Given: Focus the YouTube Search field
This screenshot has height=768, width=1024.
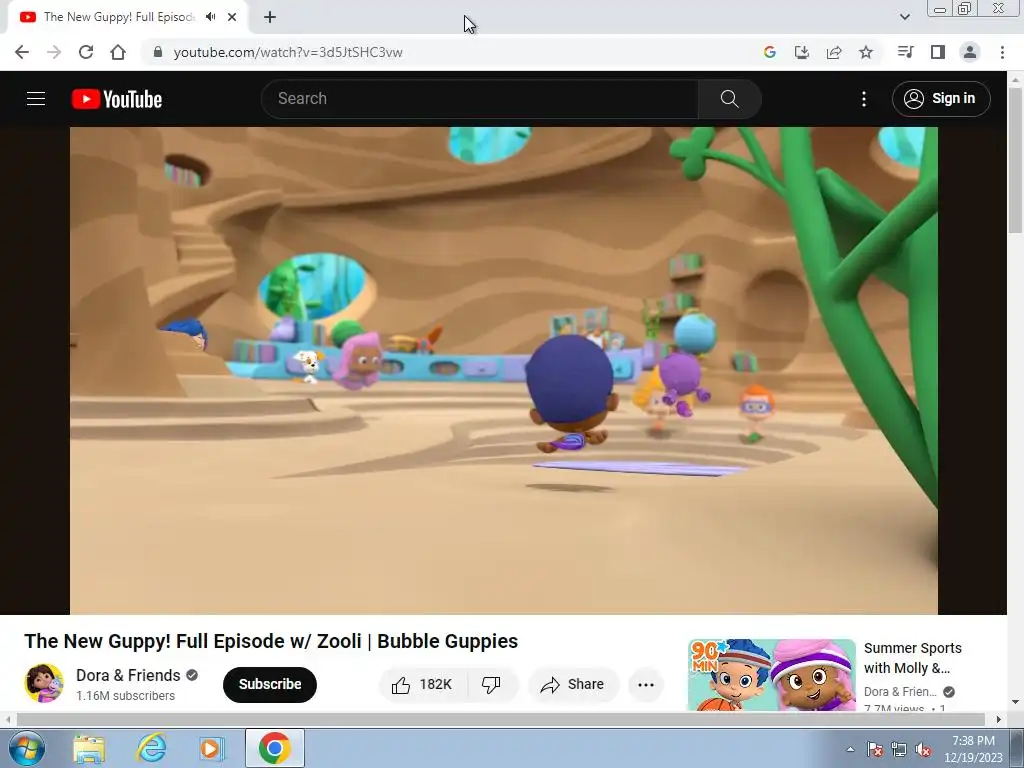Looking at the screenshot, I should [x=480, y=99].
